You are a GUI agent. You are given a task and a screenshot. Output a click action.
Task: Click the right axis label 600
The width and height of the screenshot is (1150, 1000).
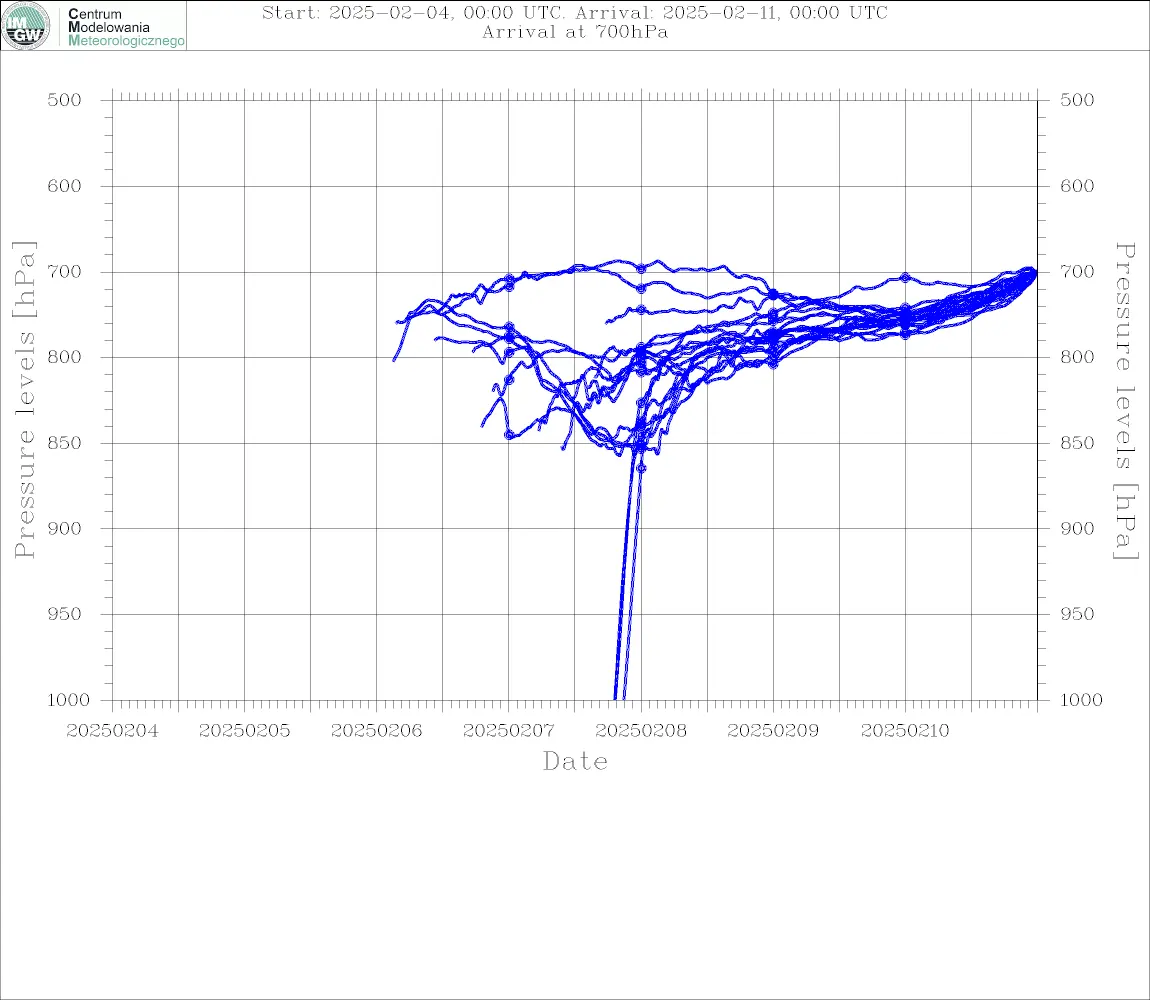(x=1077, y=186)
